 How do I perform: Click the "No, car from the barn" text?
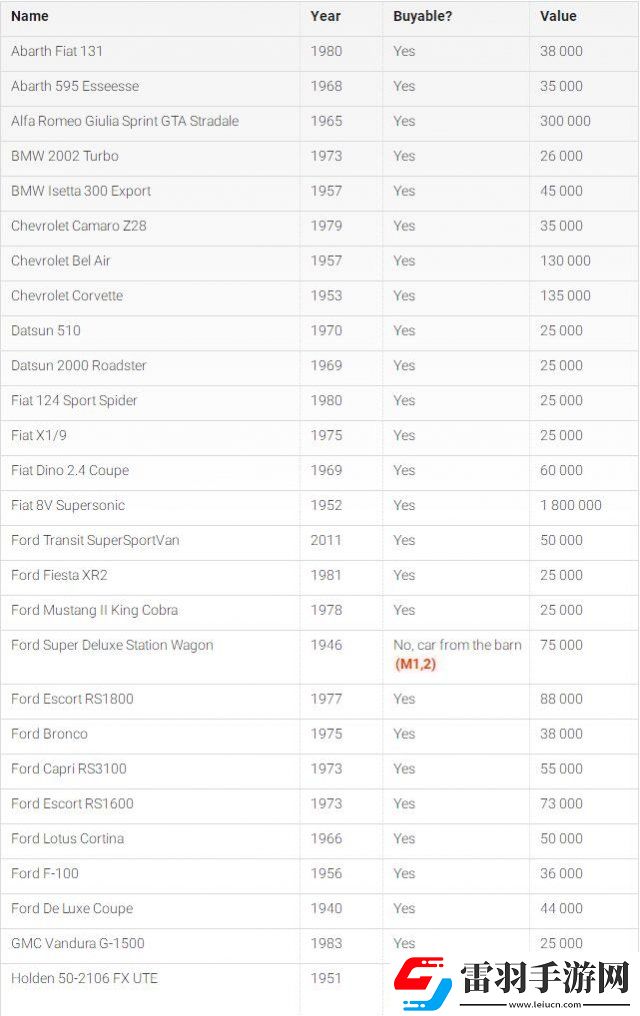coord(457,645)
